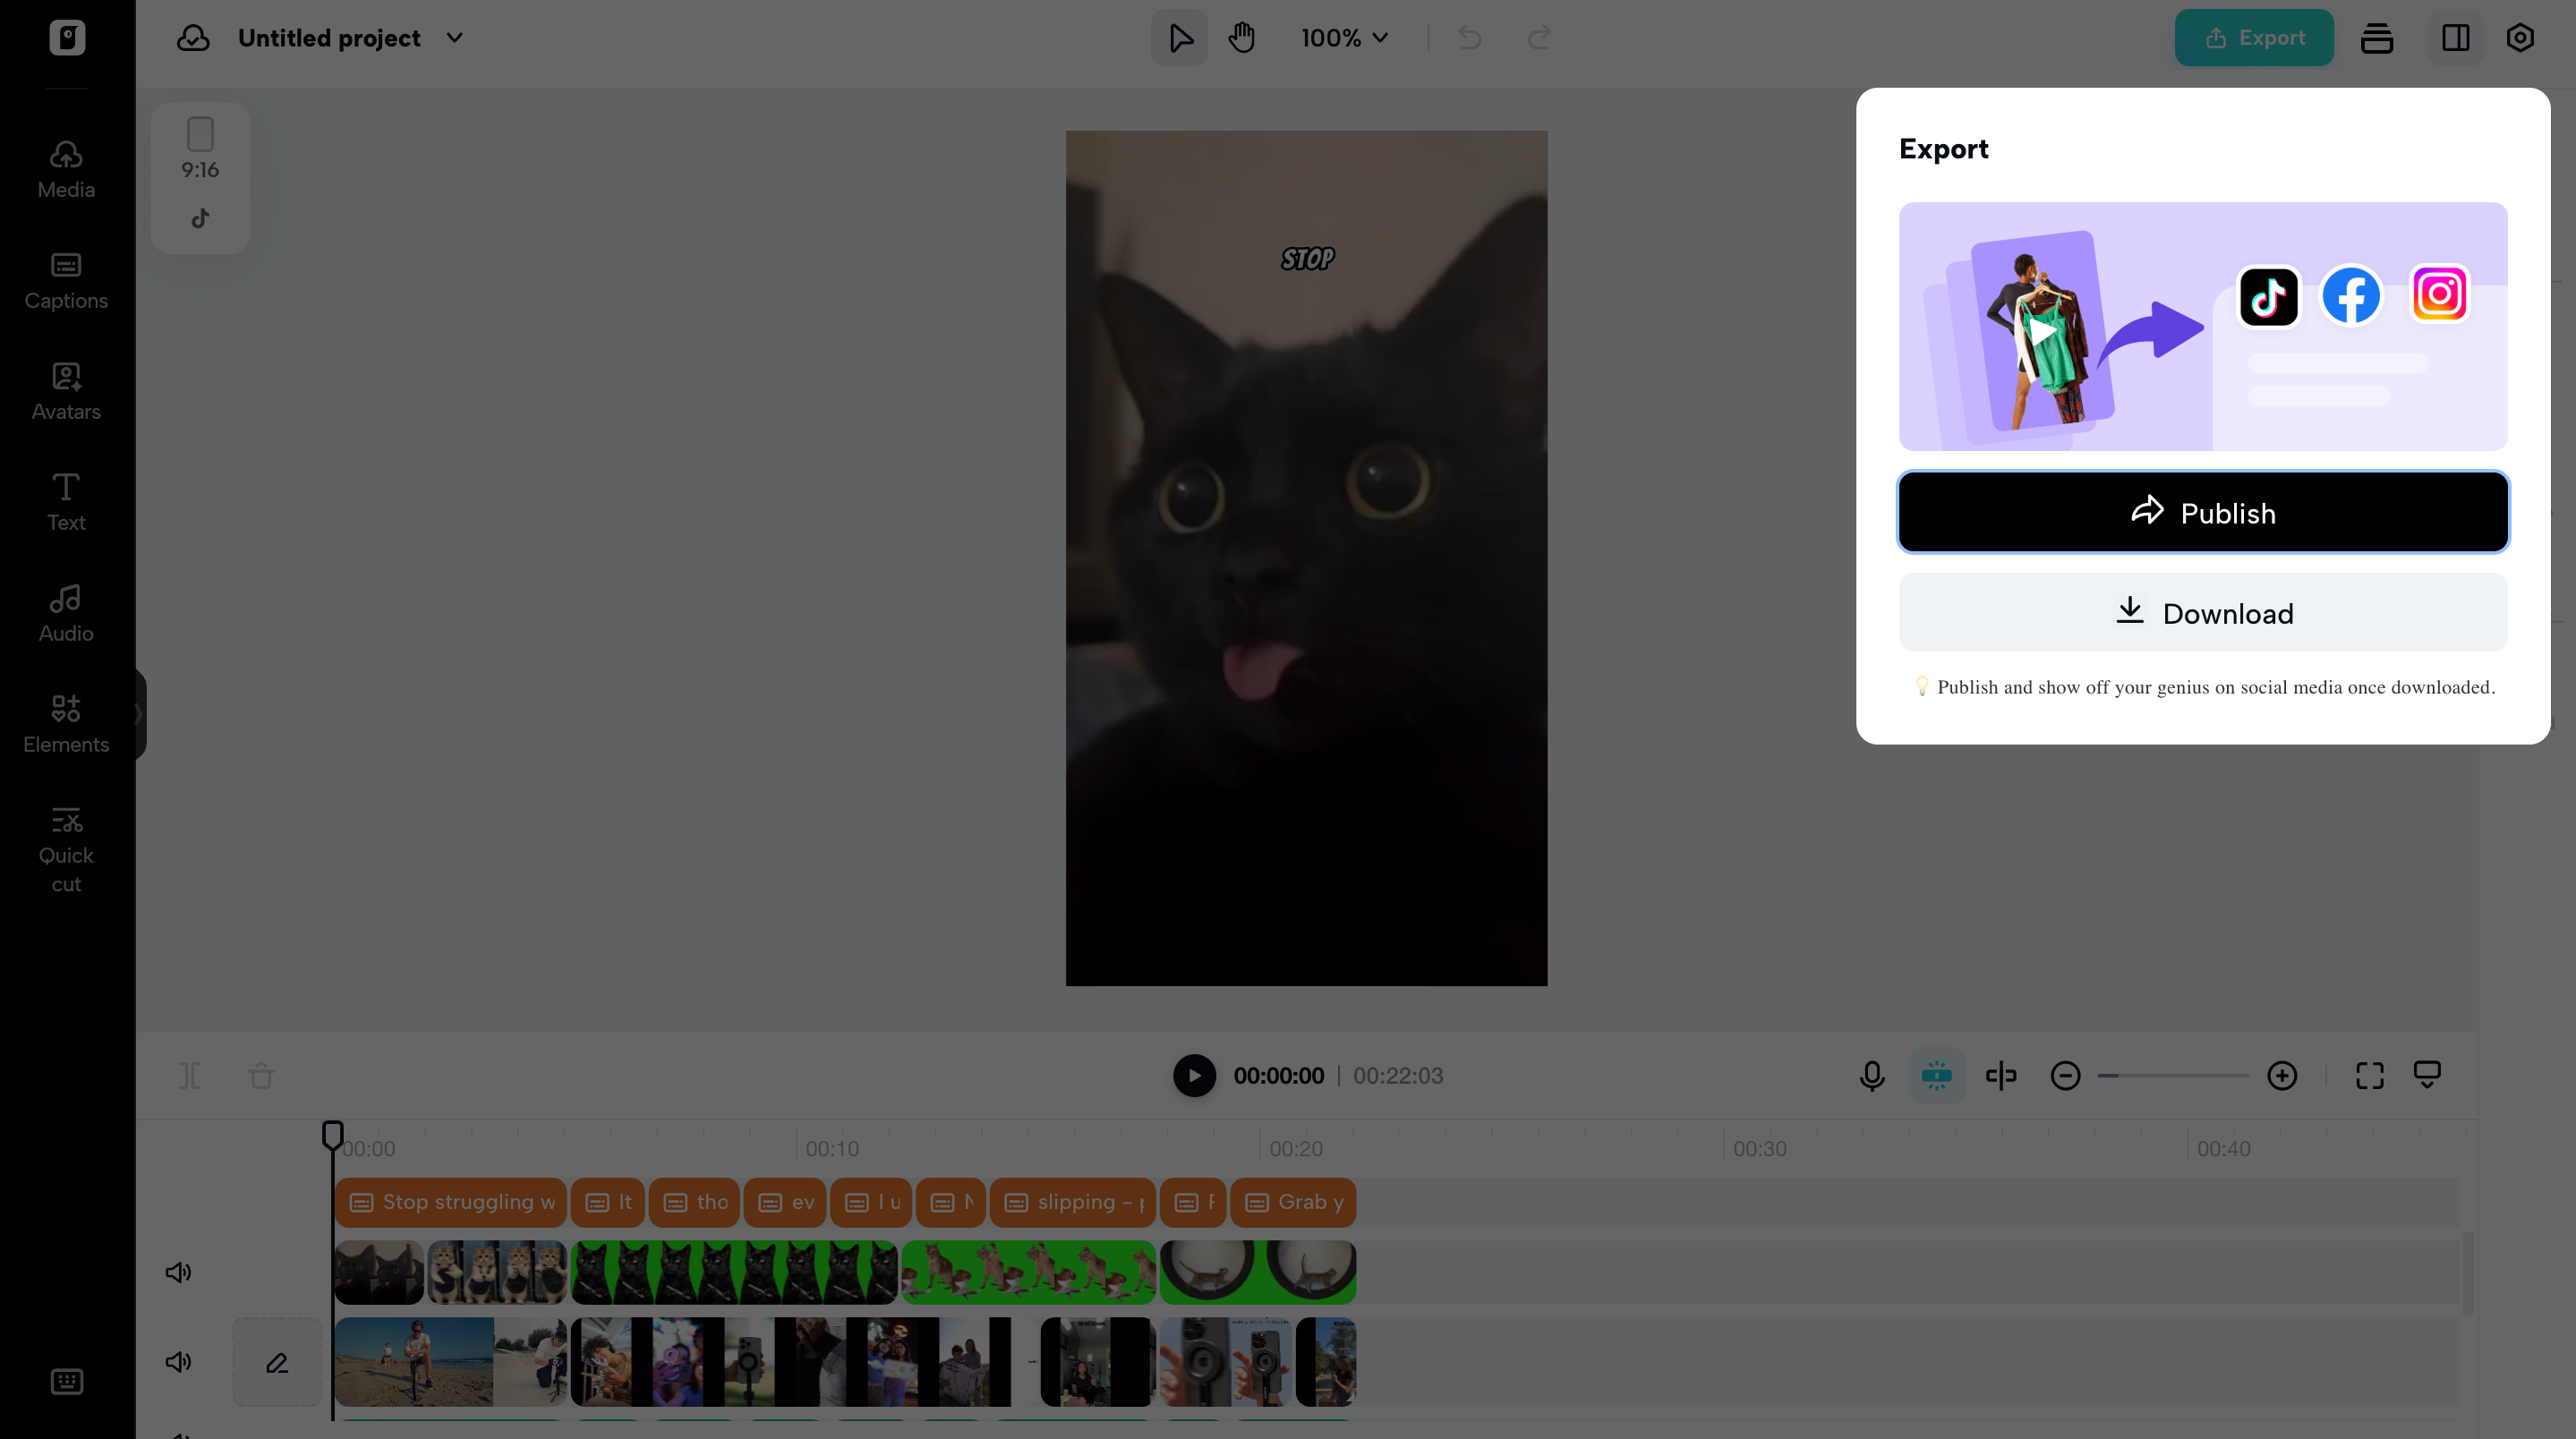This screenshot has width=2576, height=1439.
Task: Open the split clip tool
Action: (2001, 1076)
